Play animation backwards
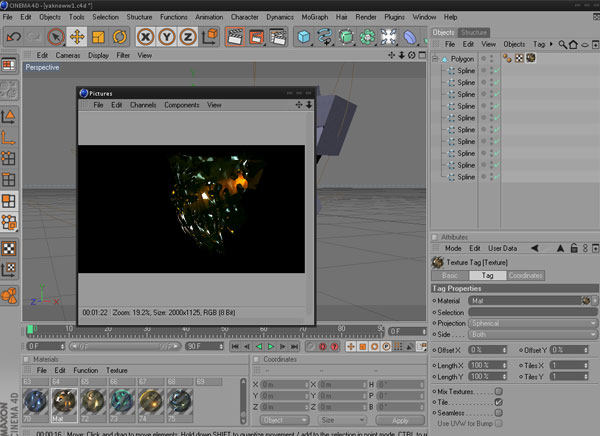 (259, 346)
